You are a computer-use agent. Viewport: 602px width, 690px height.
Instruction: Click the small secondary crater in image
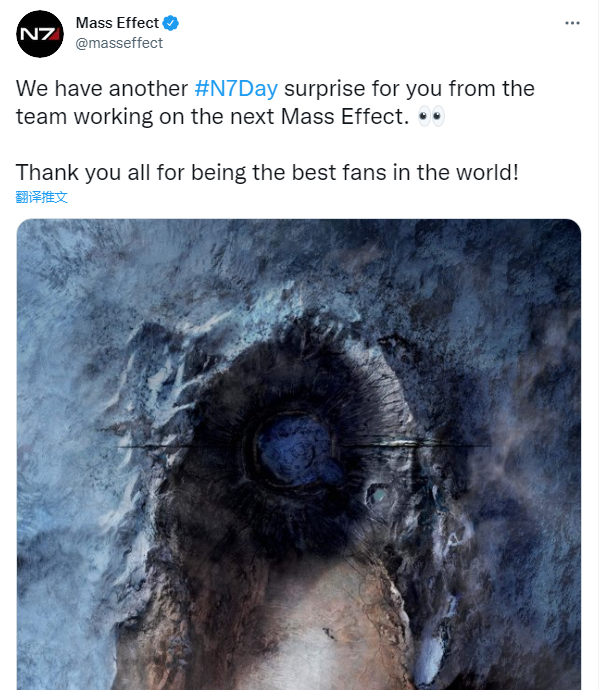379,496
